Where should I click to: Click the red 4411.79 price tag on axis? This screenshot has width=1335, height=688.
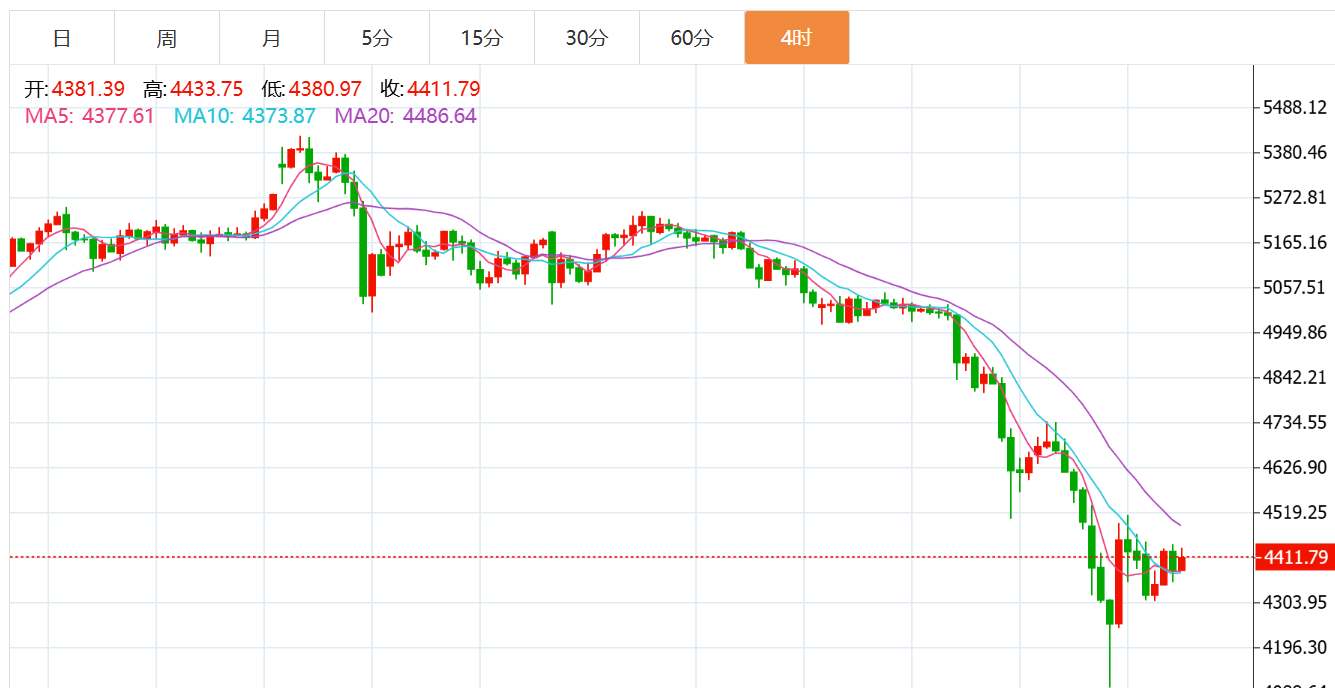(1294, 557)
